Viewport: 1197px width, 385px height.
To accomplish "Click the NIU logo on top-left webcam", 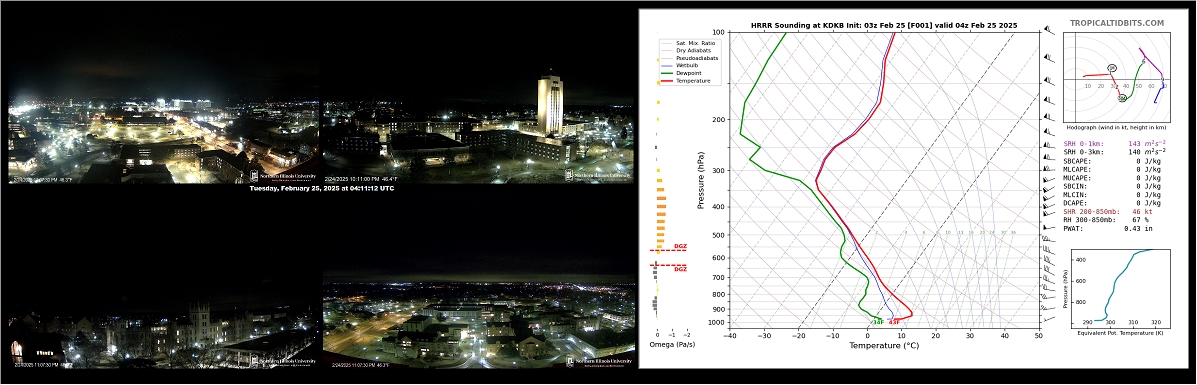I will 283,175.
